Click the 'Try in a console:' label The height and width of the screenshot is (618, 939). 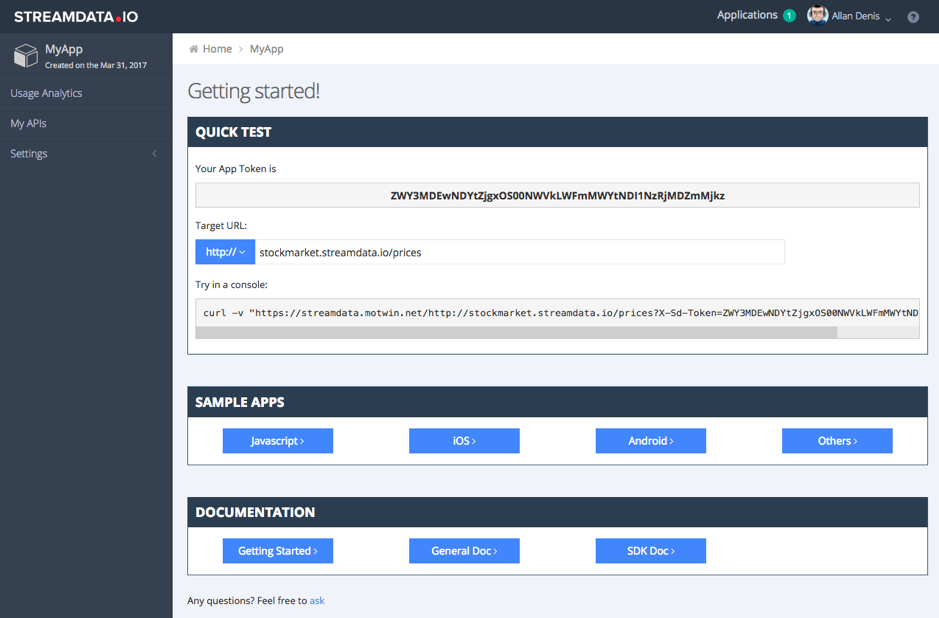pos(231,285)
